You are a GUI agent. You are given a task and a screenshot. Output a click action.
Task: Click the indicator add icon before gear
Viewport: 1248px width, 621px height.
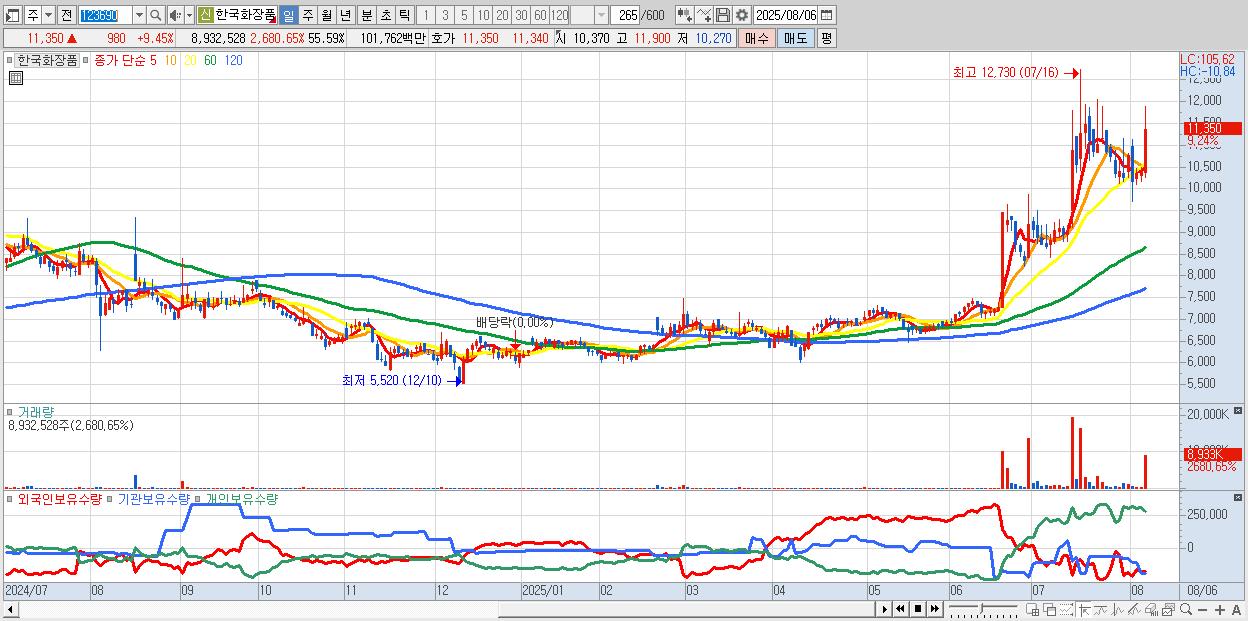coord(685,15)
